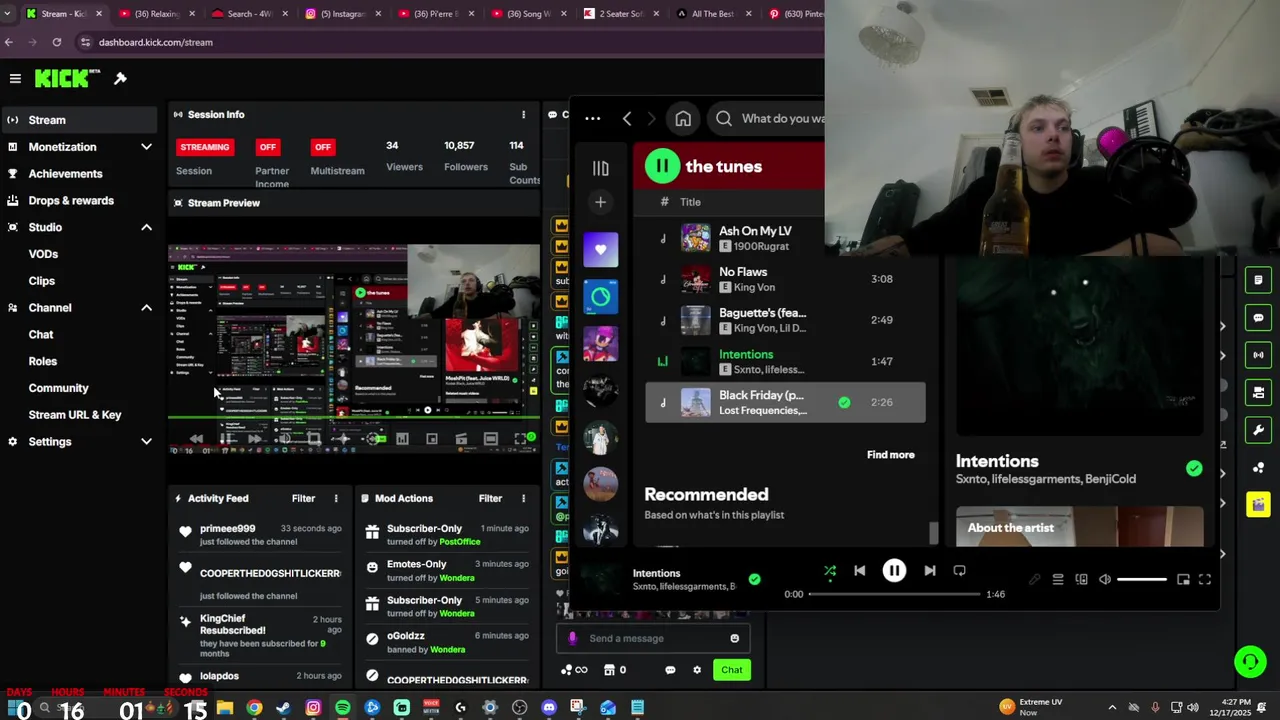Click the Stream Preview thumbnail
This screenshot has height=720, width=1280.
[x=354, y=347]
